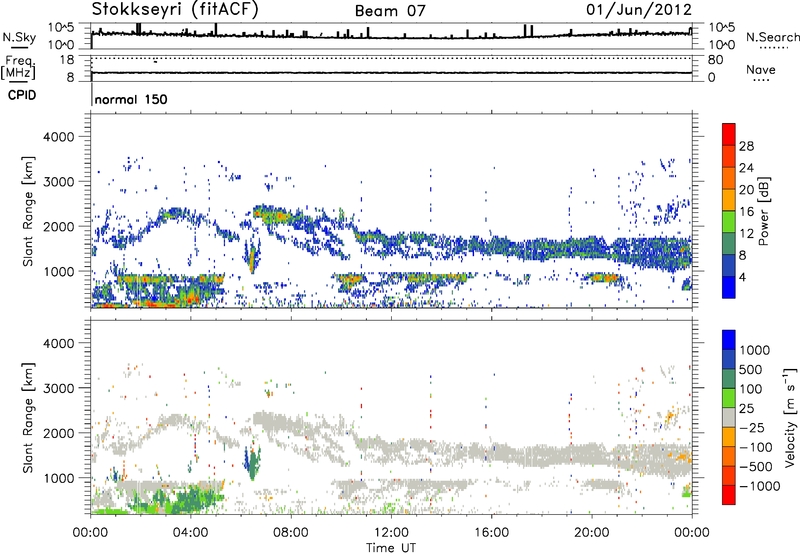The height and width of the screenshot is (554, 800).
Task: Click the right 10^0 N.Search tick label
Action: click(x=721, y=45)
